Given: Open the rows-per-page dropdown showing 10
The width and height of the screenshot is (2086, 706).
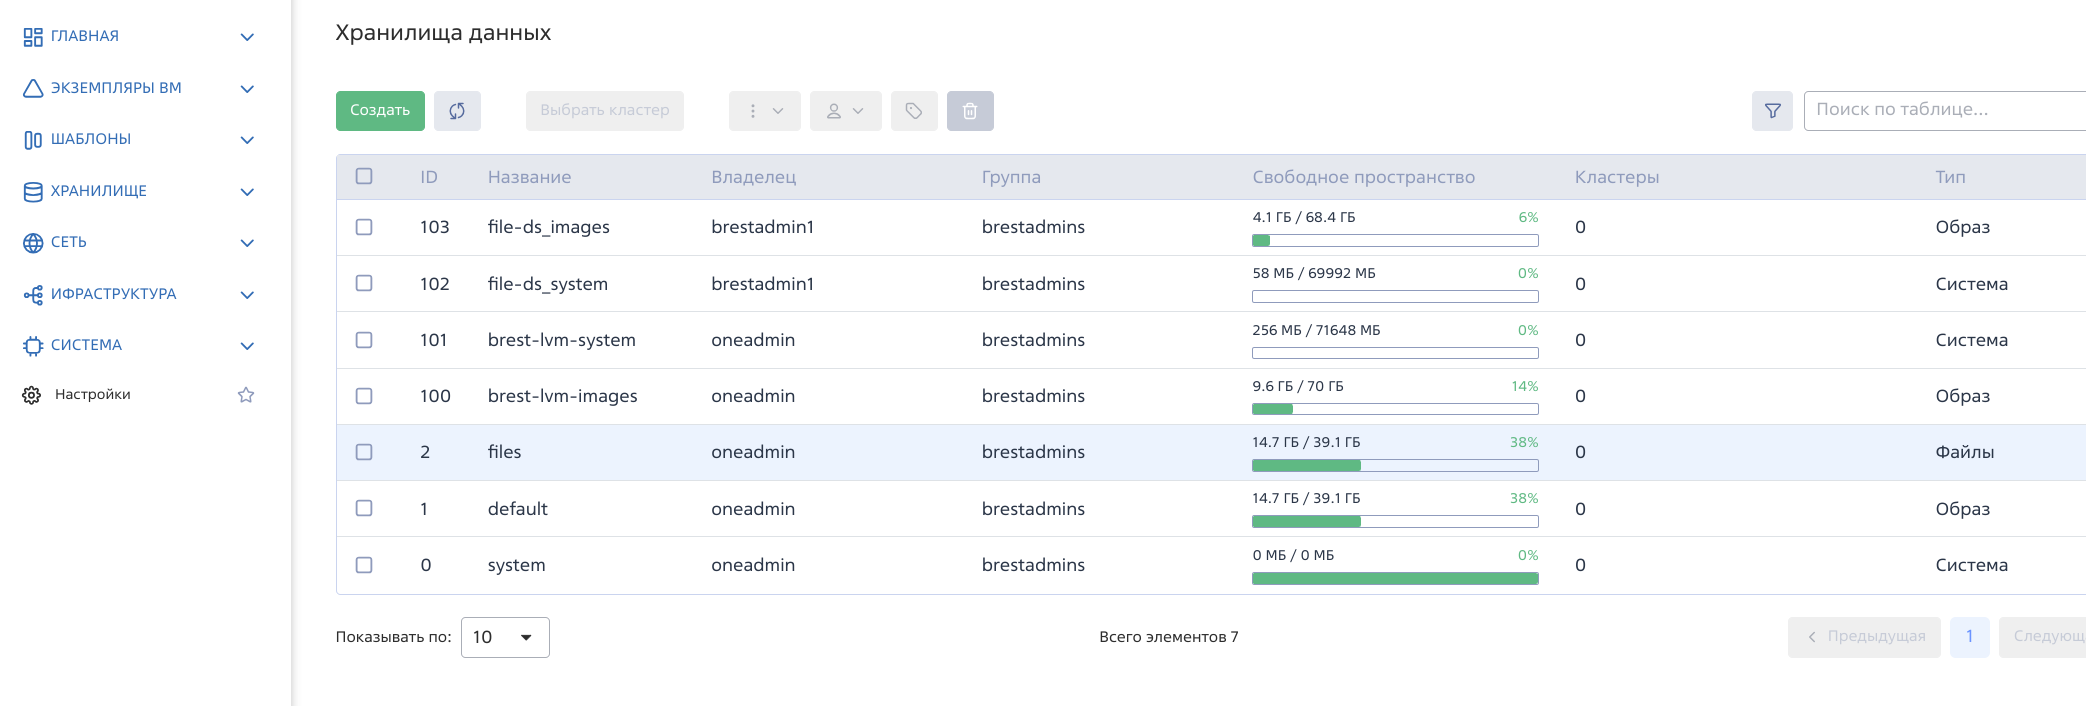Looking at the screenshot, I should (505, 637).
